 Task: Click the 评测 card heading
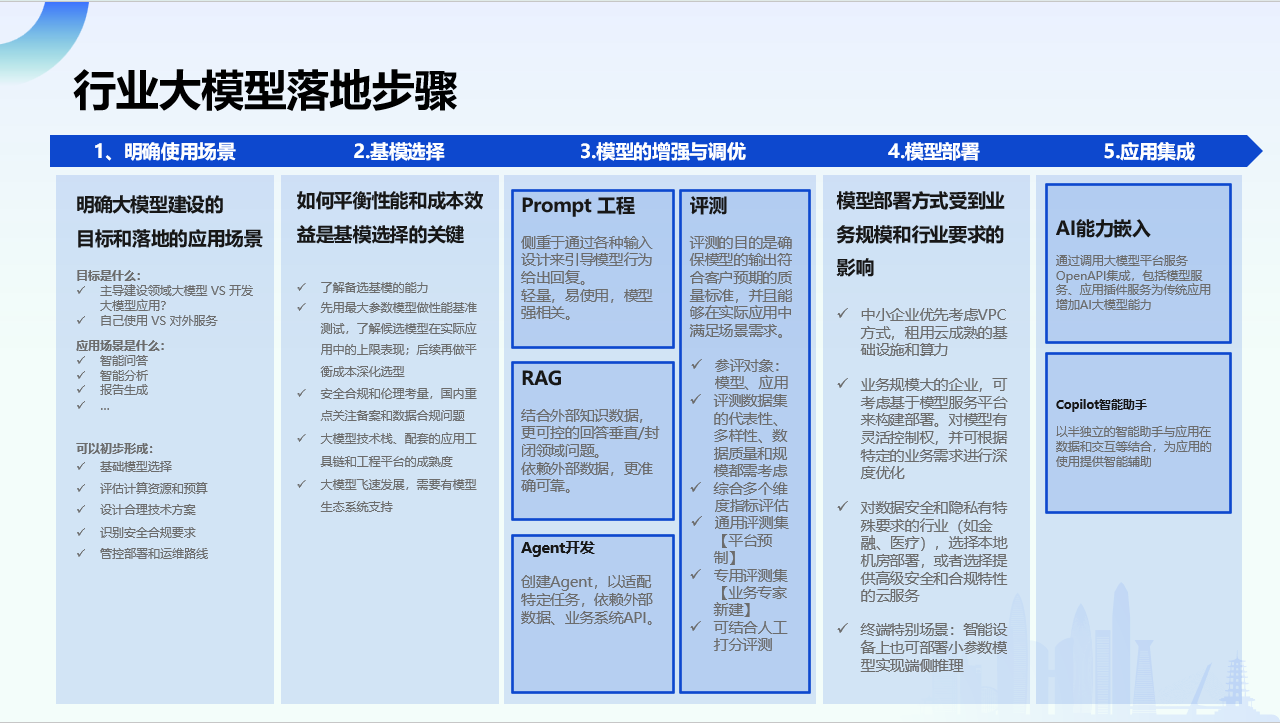pyautogui.click(x=708, y=206)
